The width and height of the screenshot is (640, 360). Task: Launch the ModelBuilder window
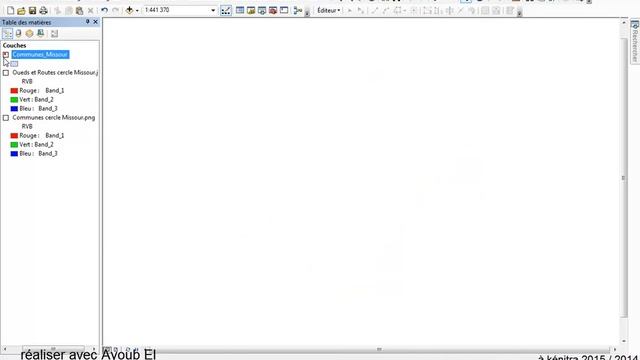point(298,10)
